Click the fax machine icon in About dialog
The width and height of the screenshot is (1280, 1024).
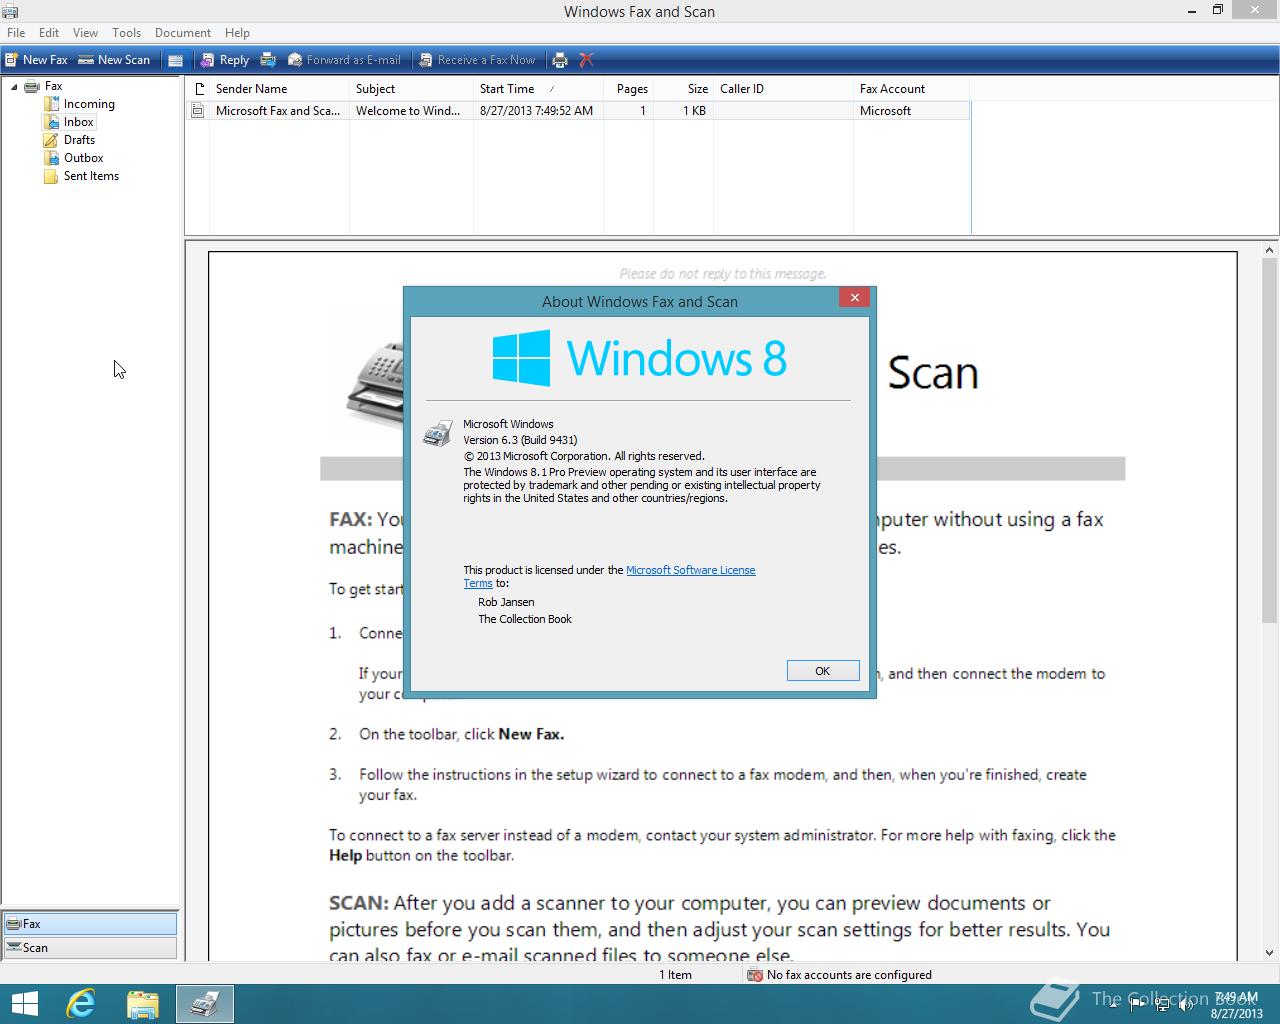(437, 433)
